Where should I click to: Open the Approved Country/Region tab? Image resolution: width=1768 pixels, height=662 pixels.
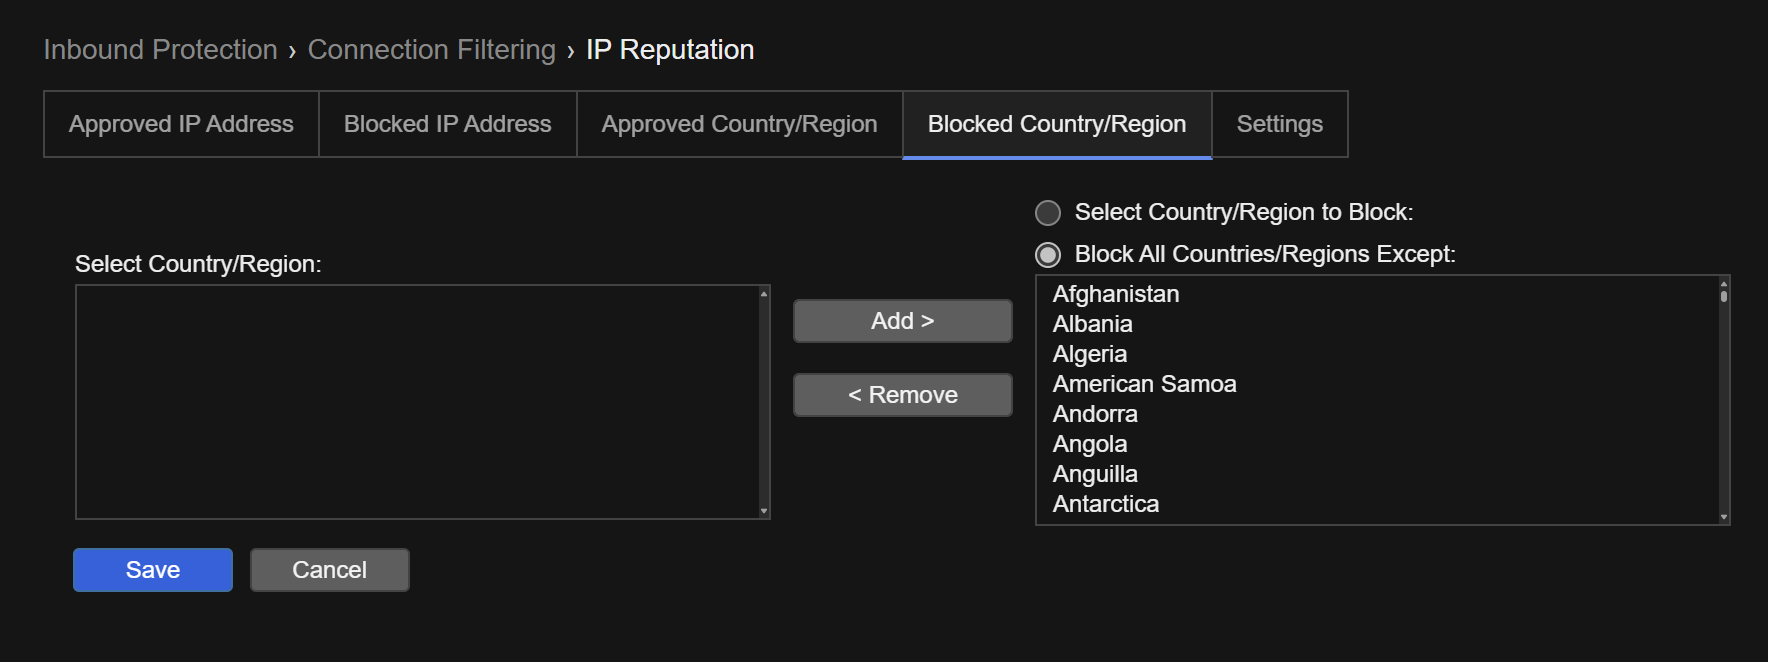click(739, 124)
